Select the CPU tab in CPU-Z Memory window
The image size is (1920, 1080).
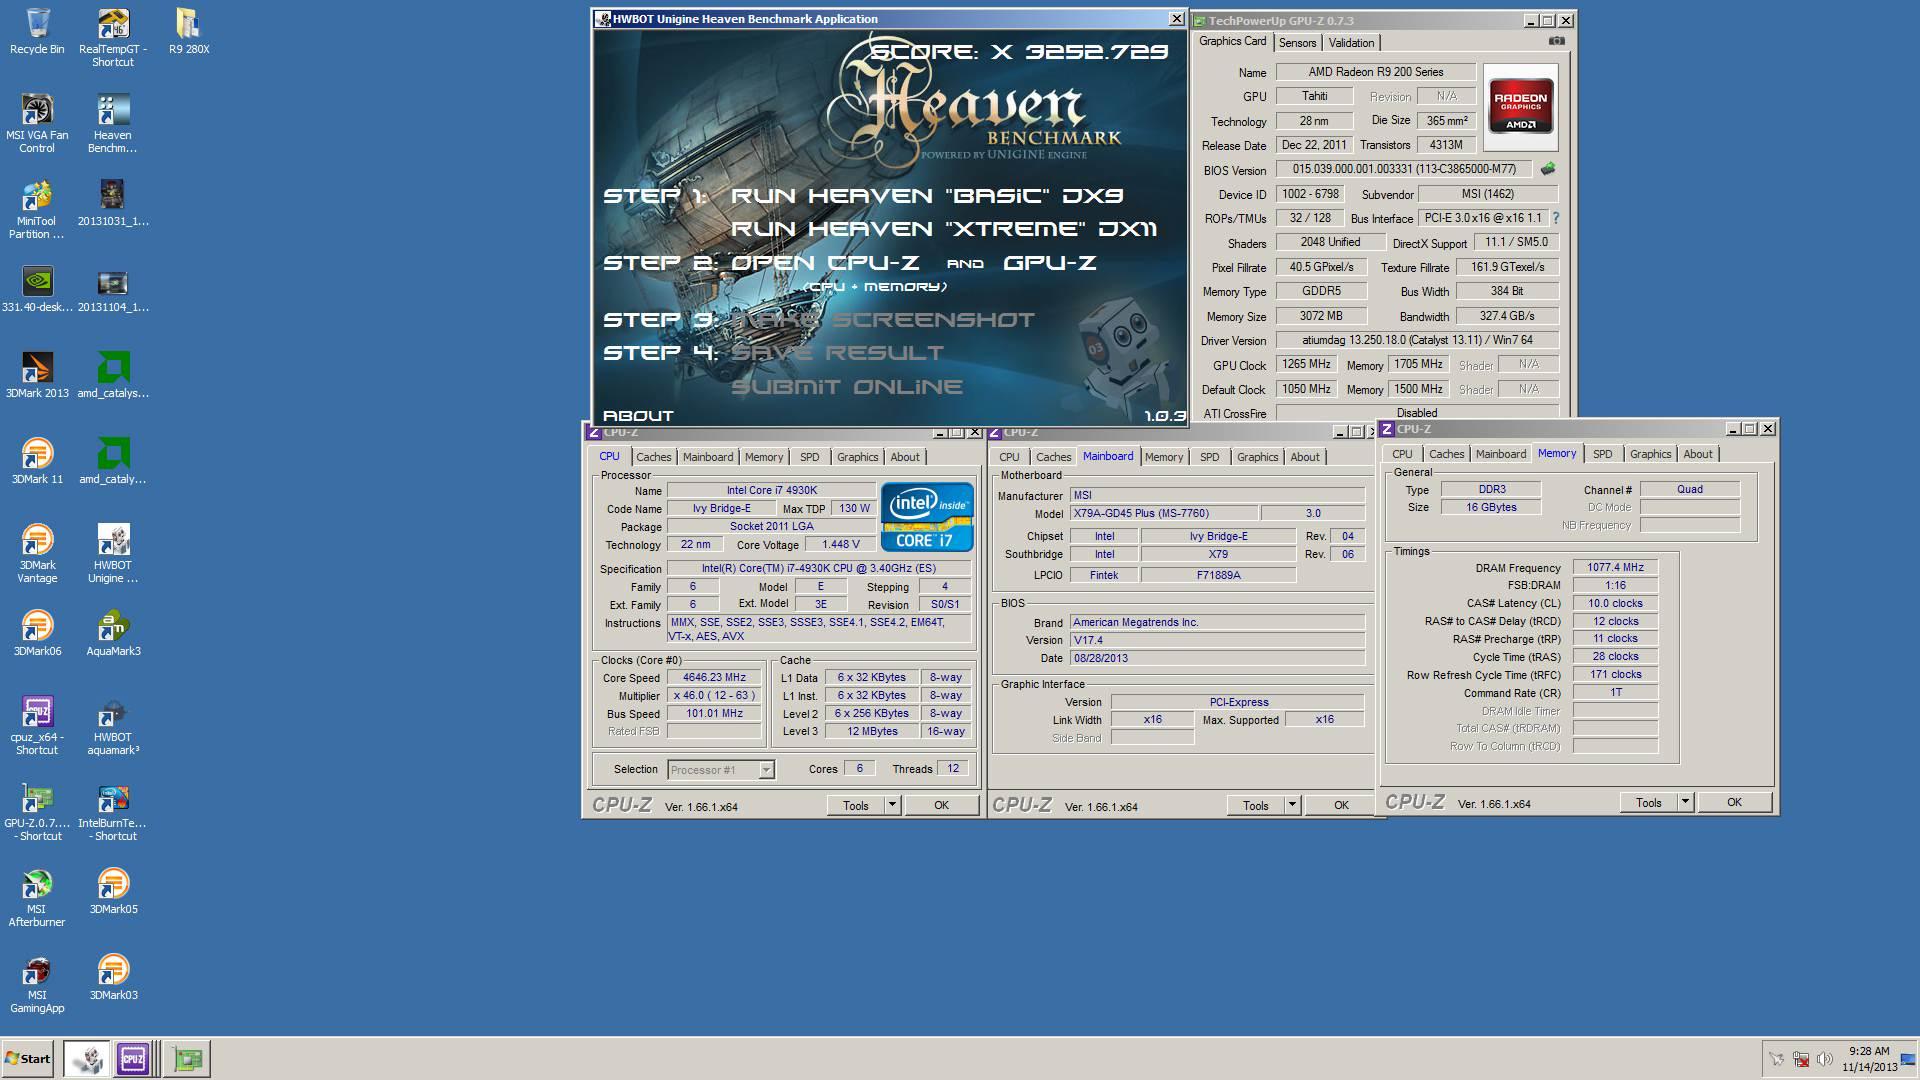[x=1402, y=454]
